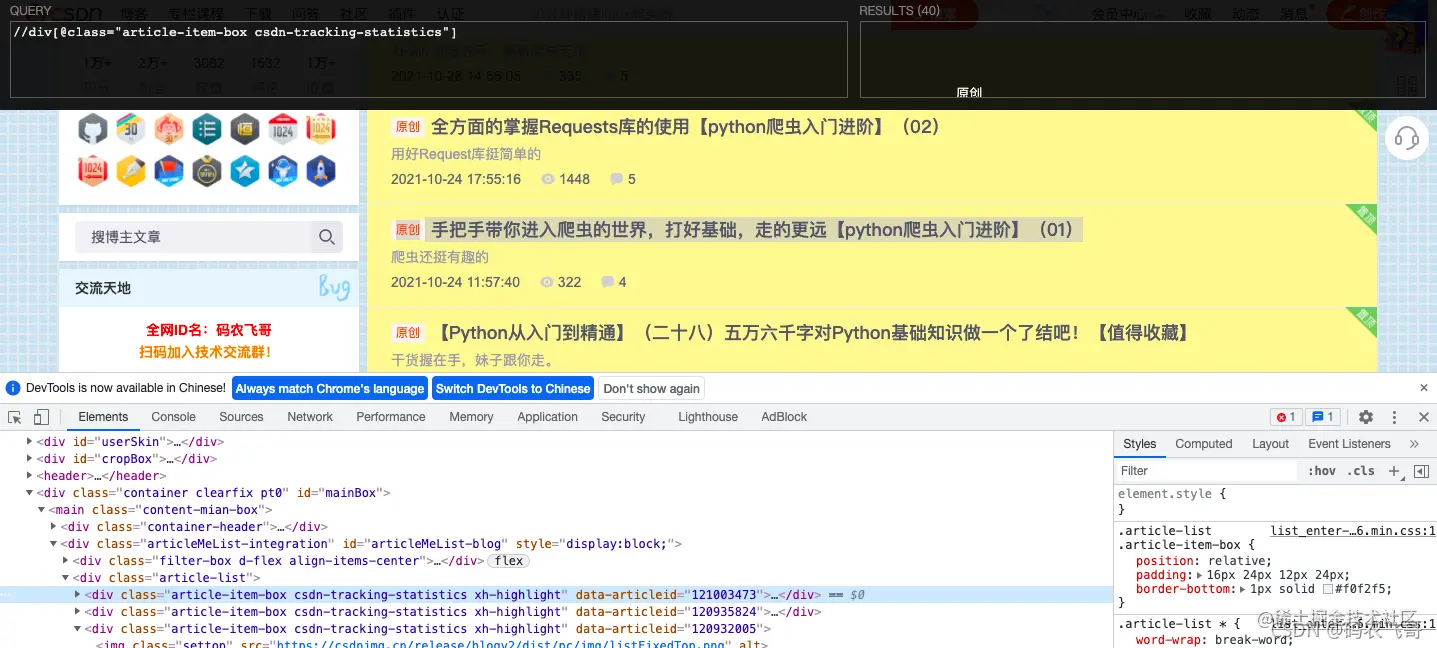Click the comment icon beside 322 views
This screenshot has width=1437, height=648.
[x=607, y=283]
